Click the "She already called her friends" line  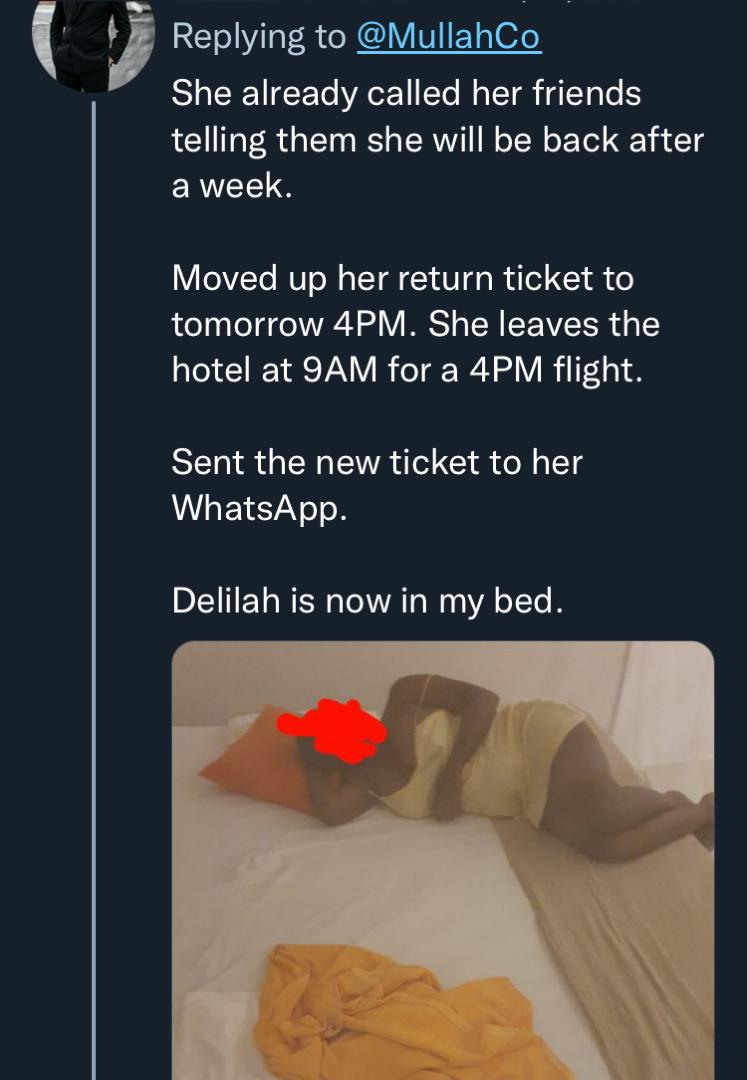point(406,94)
